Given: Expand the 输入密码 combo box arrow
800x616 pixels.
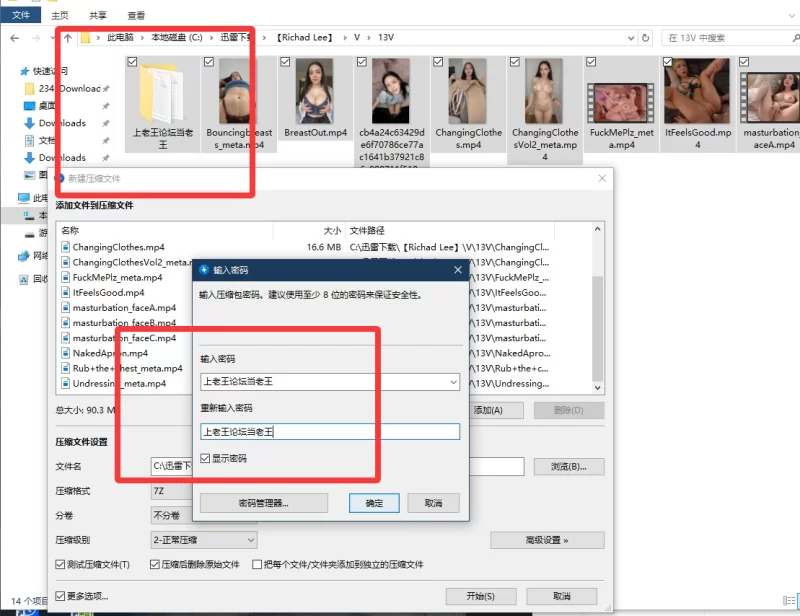Looking at the screenshot, I should pos(454,381).
